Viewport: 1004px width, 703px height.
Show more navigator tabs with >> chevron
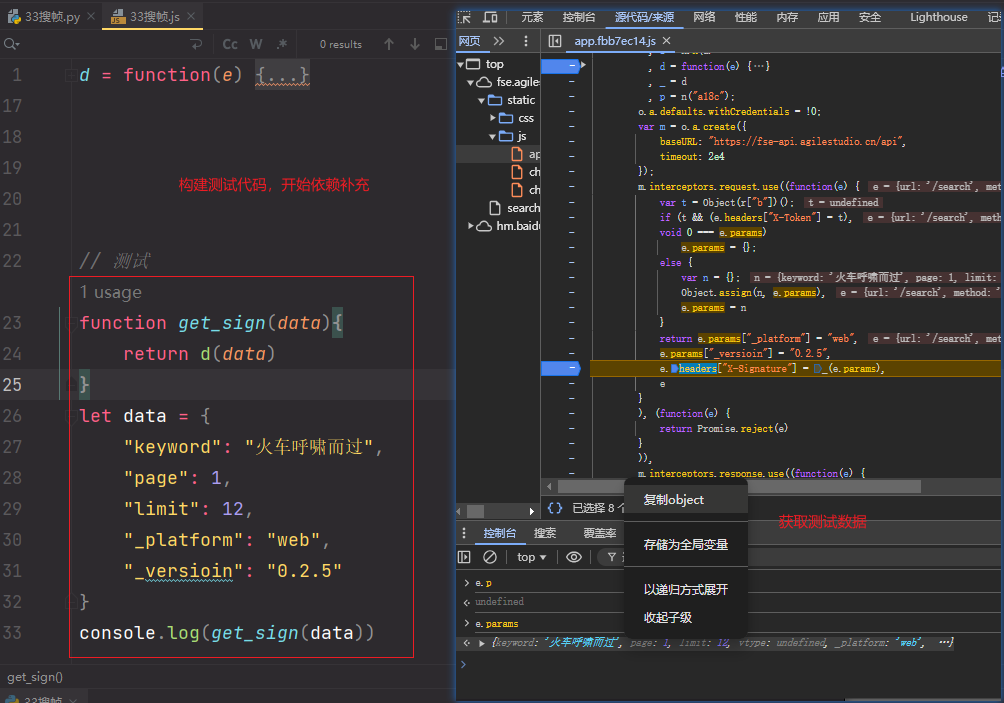coord(499,41)
